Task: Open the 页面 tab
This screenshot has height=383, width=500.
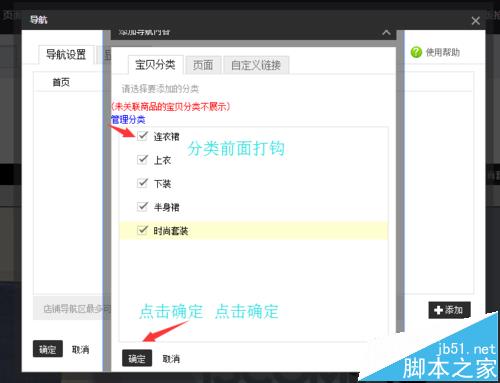Action: 203,65
